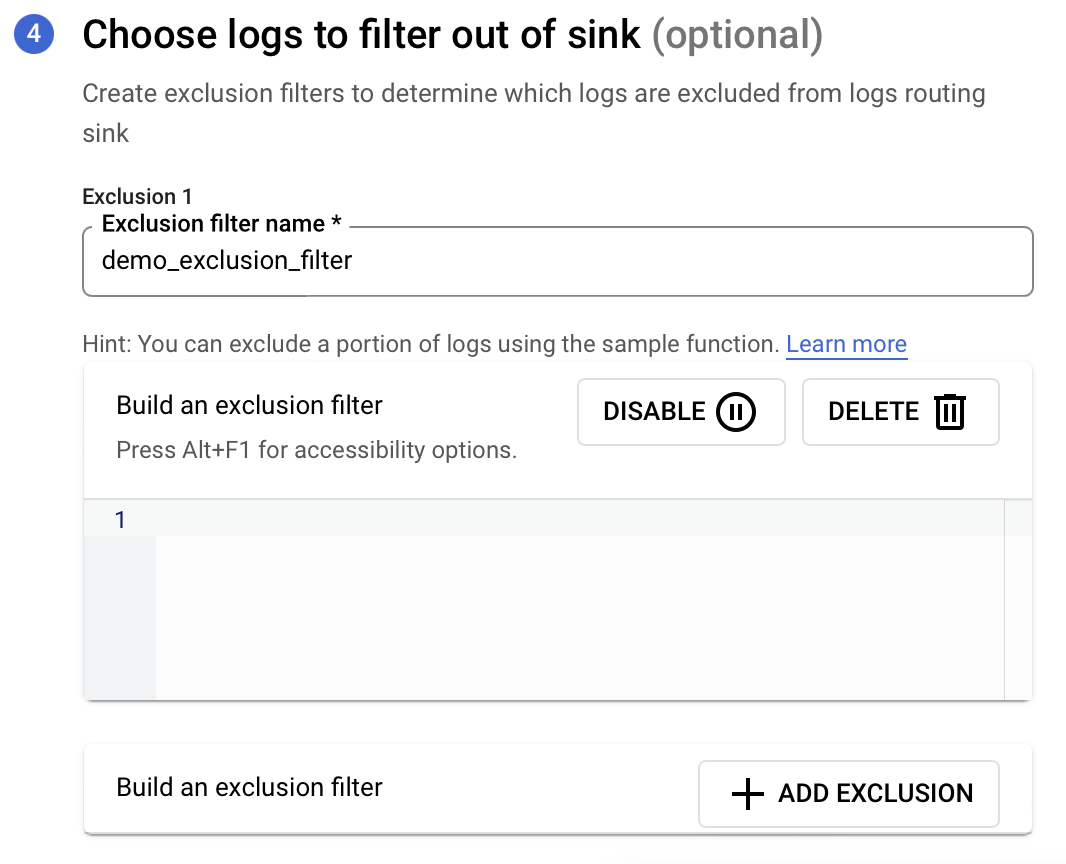1066x864 pixels.
Task: Click the demo_exclusion_filter text in the field
Action: 227,260
